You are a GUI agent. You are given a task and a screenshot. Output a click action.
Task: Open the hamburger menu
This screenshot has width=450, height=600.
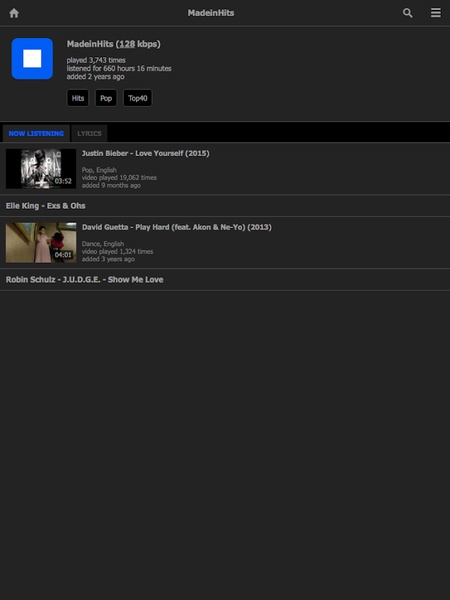[x=435, y=13]
